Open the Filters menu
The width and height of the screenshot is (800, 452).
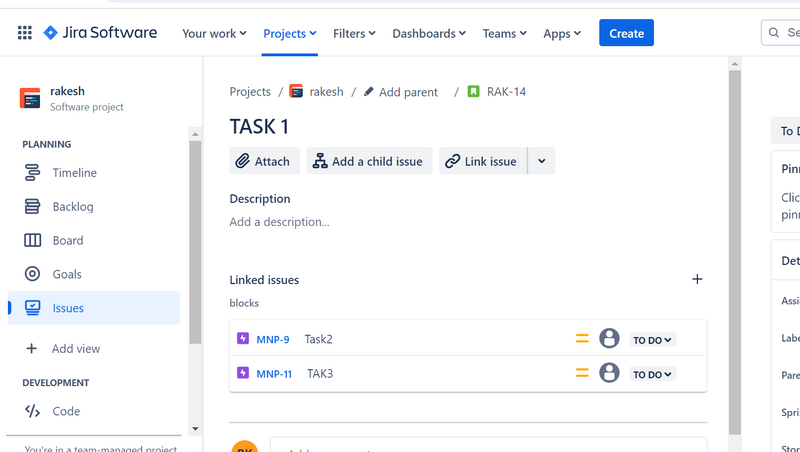click(354, 33)
